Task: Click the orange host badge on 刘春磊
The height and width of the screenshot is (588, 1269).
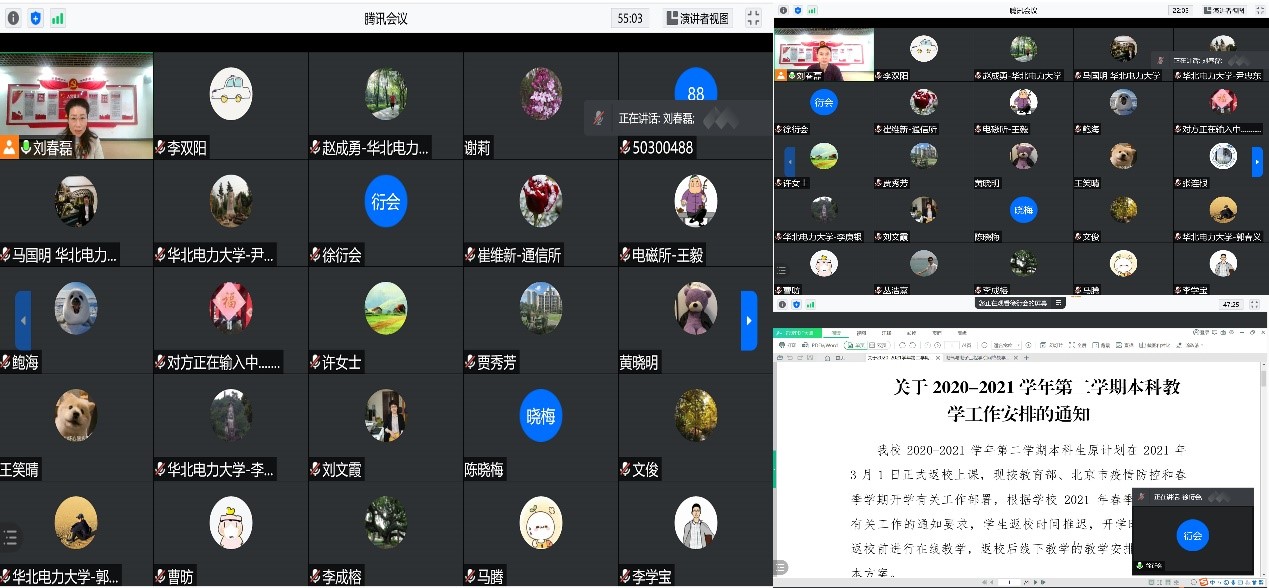Action: pos(9,148)
